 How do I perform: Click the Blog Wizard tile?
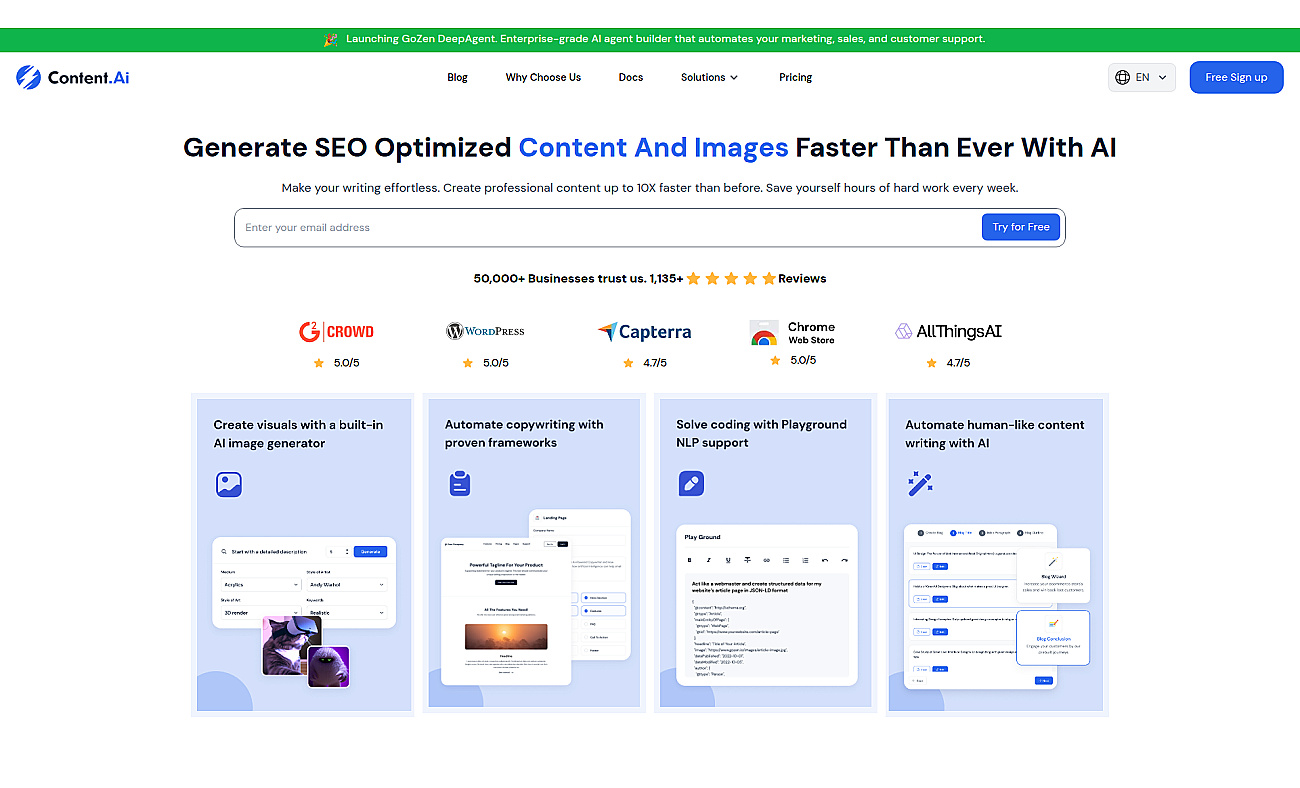pos(1053,576)
